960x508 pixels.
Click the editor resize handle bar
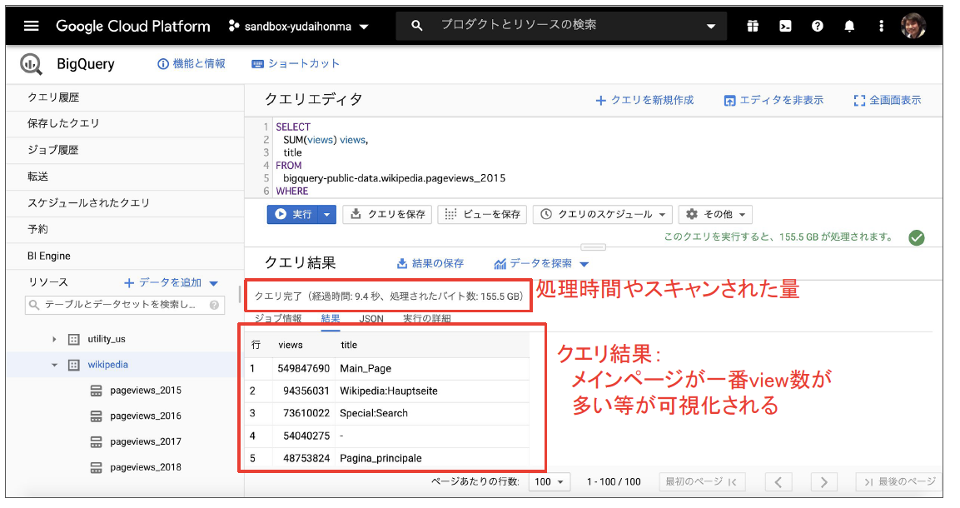tap(593, 247)
